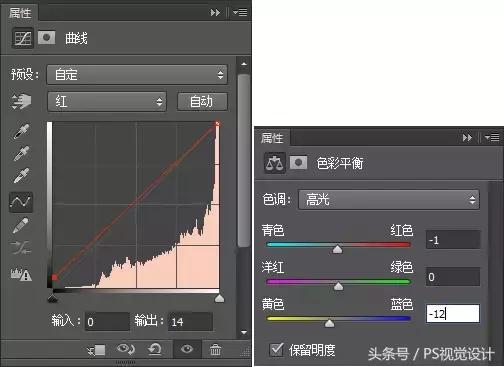Viewport: 504px width, 367px height.
Task: Select the 属性 tab in Curves panel
Action: click(x=20, y=13)
